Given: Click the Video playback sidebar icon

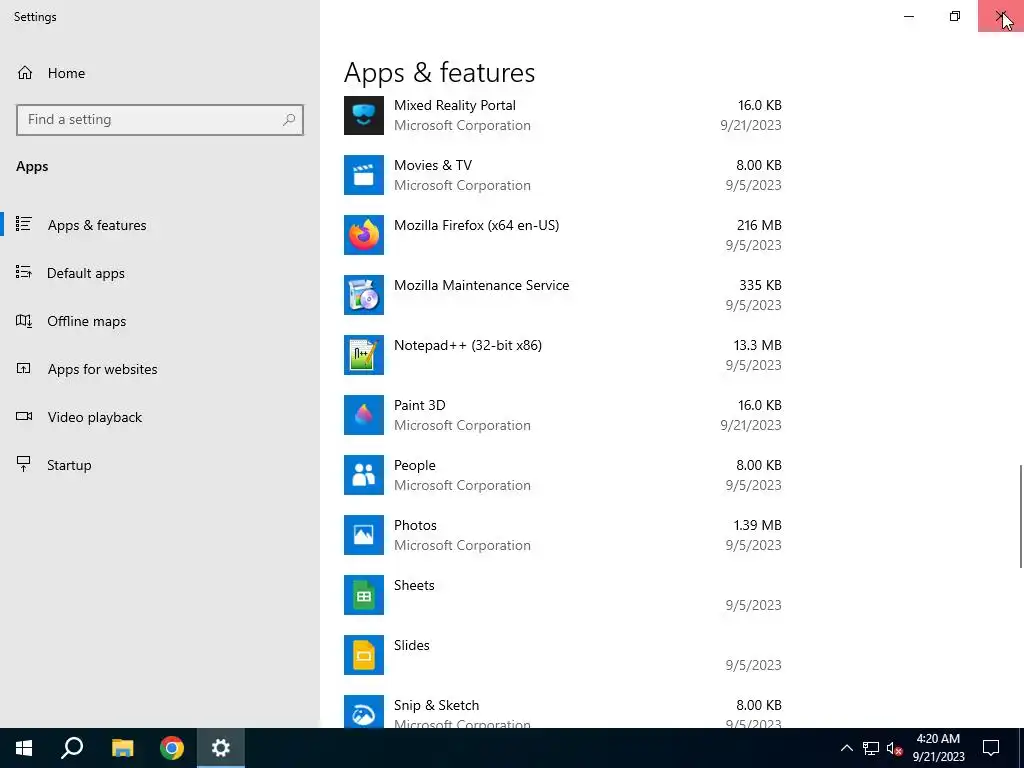Looking at the screenshot, I should [x=24, y=417].
